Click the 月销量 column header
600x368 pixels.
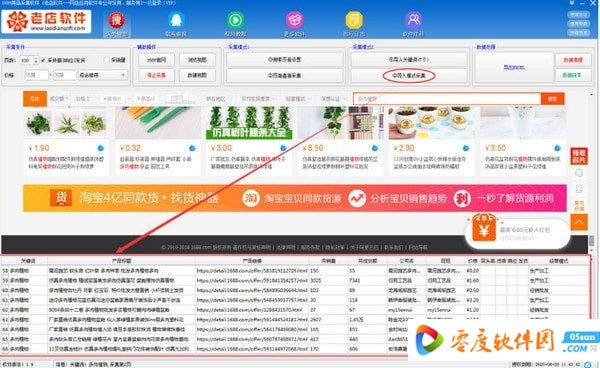[328, 261]
